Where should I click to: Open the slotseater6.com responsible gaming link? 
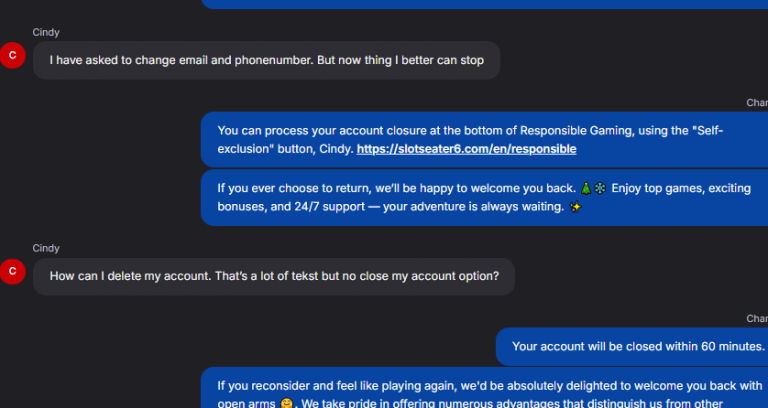(x=466, y=149)
